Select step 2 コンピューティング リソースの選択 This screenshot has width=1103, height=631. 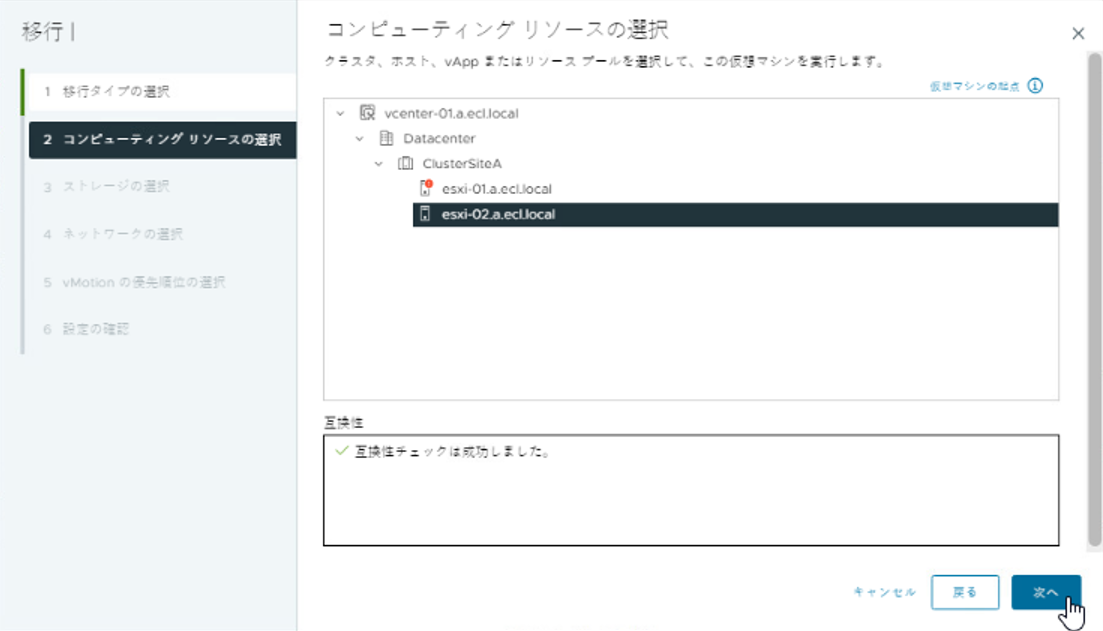pyautogui.click(x=162, y=140)
